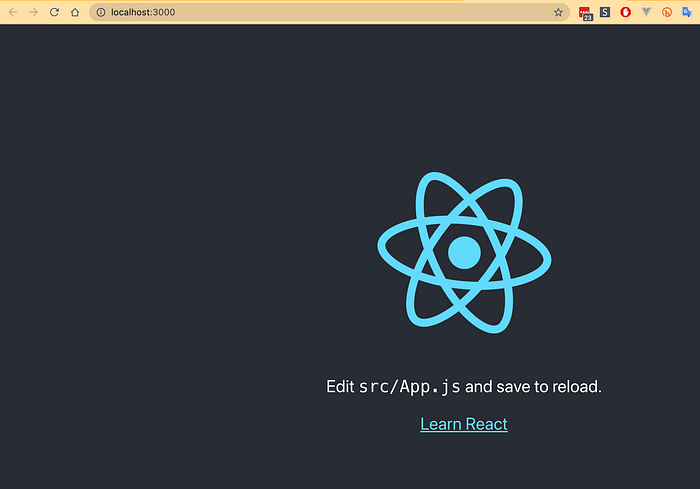700x489 pixels.
Task: Click the src/App.js code text
Action: (x=409, y=387)
